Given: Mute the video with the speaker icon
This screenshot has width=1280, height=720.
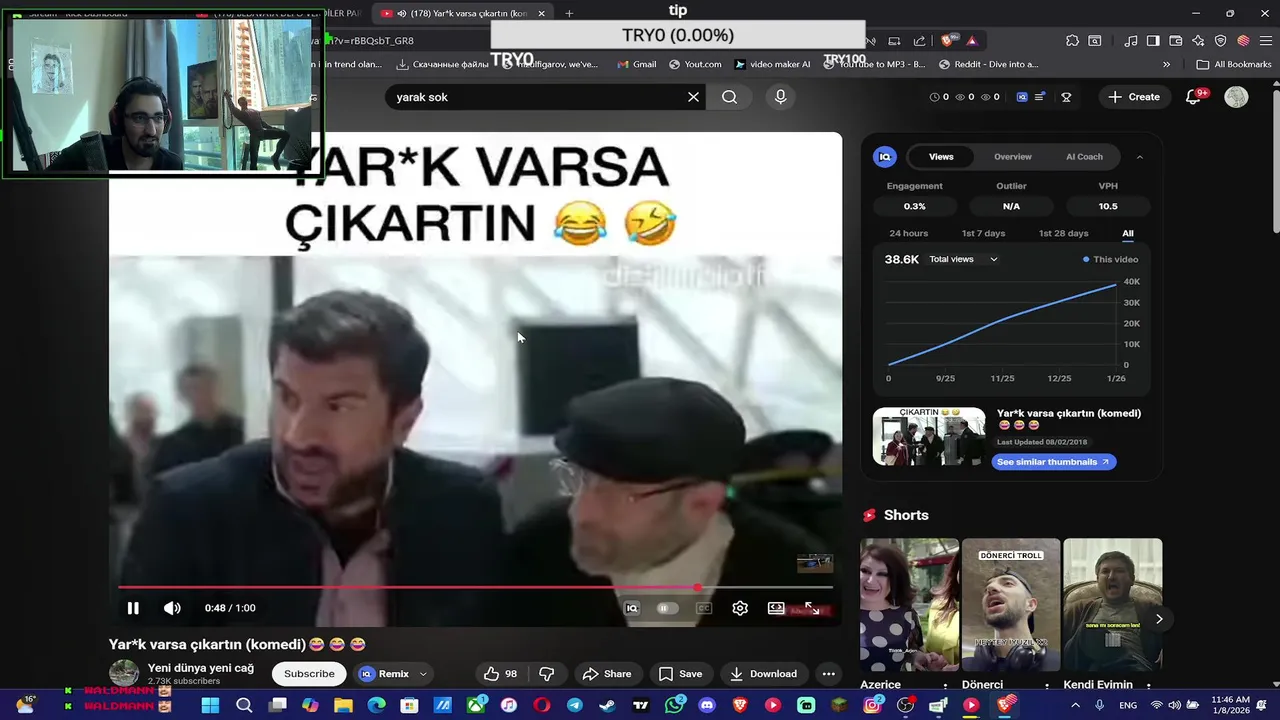Looking at the screenshot, I should pyautogui.click(x=172, y=608).
